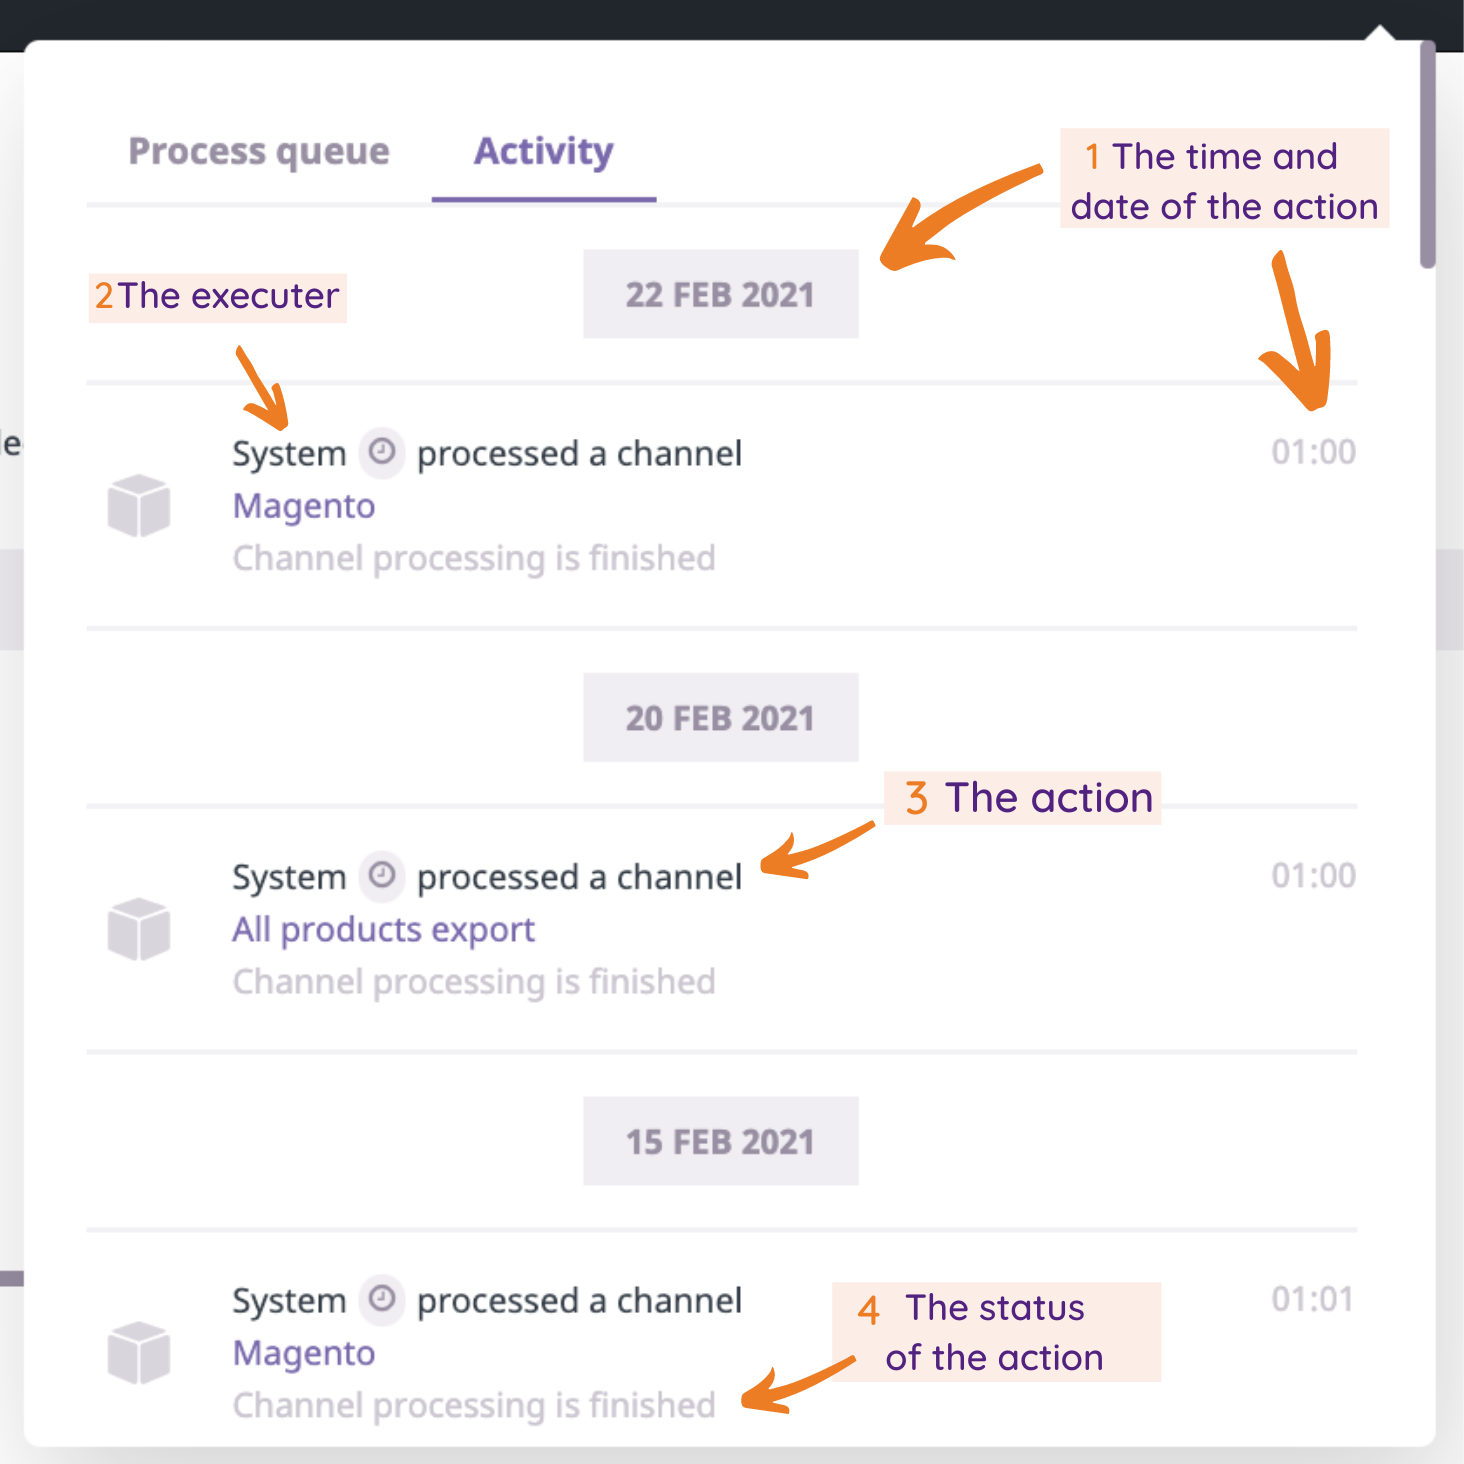Click the 15 FEB 2021 date badge
1464x1464 pixels.
point(720,1142)
